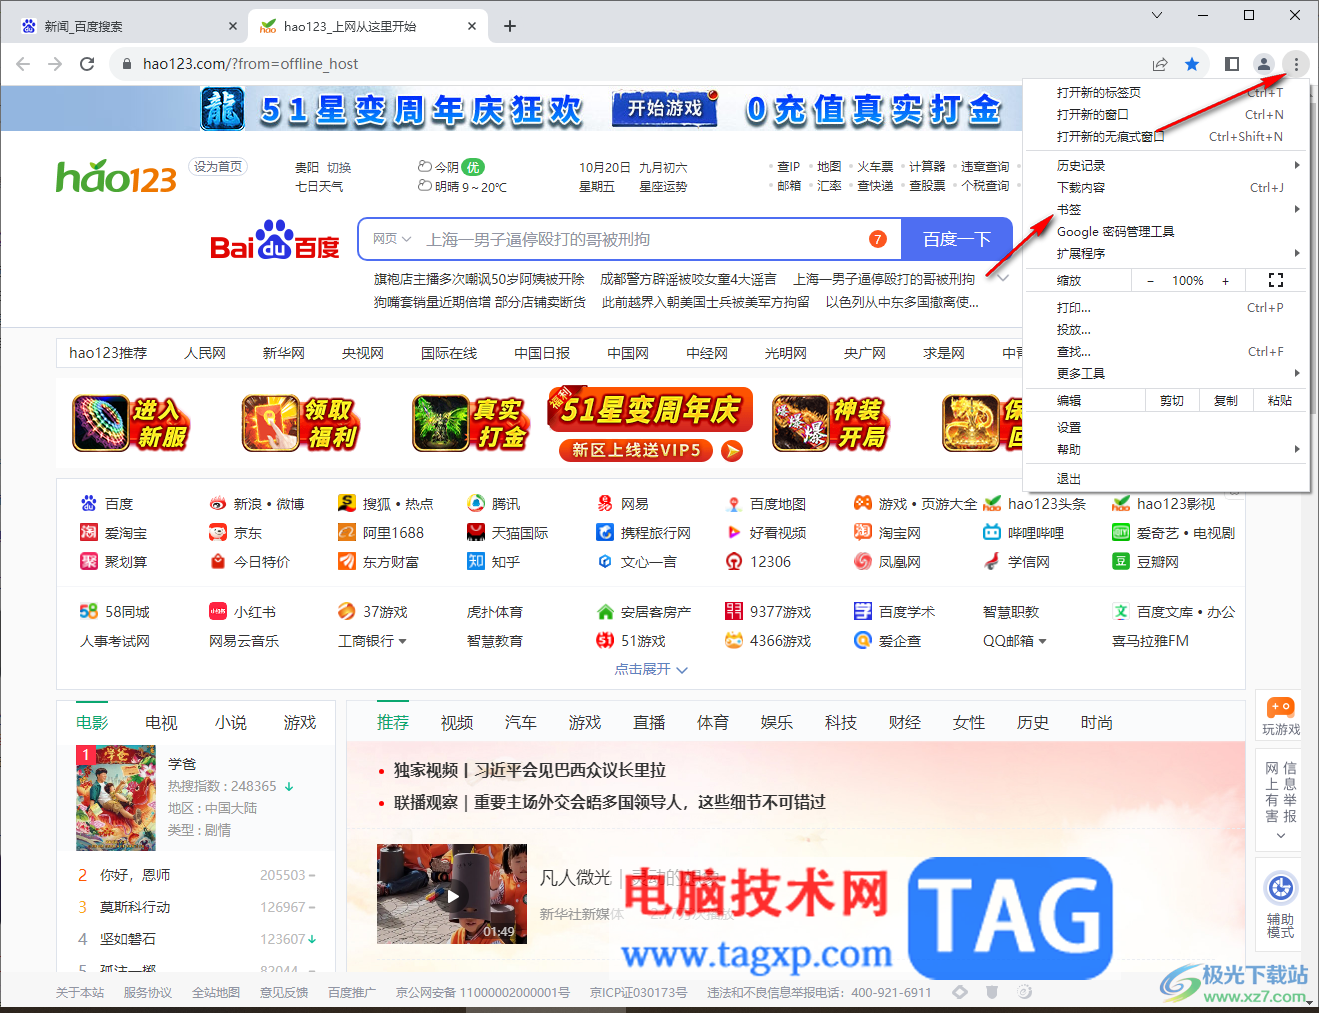Open the 学爸 movie poster thumbnail
This screenshot has width=1319, height=1013.
116,797
